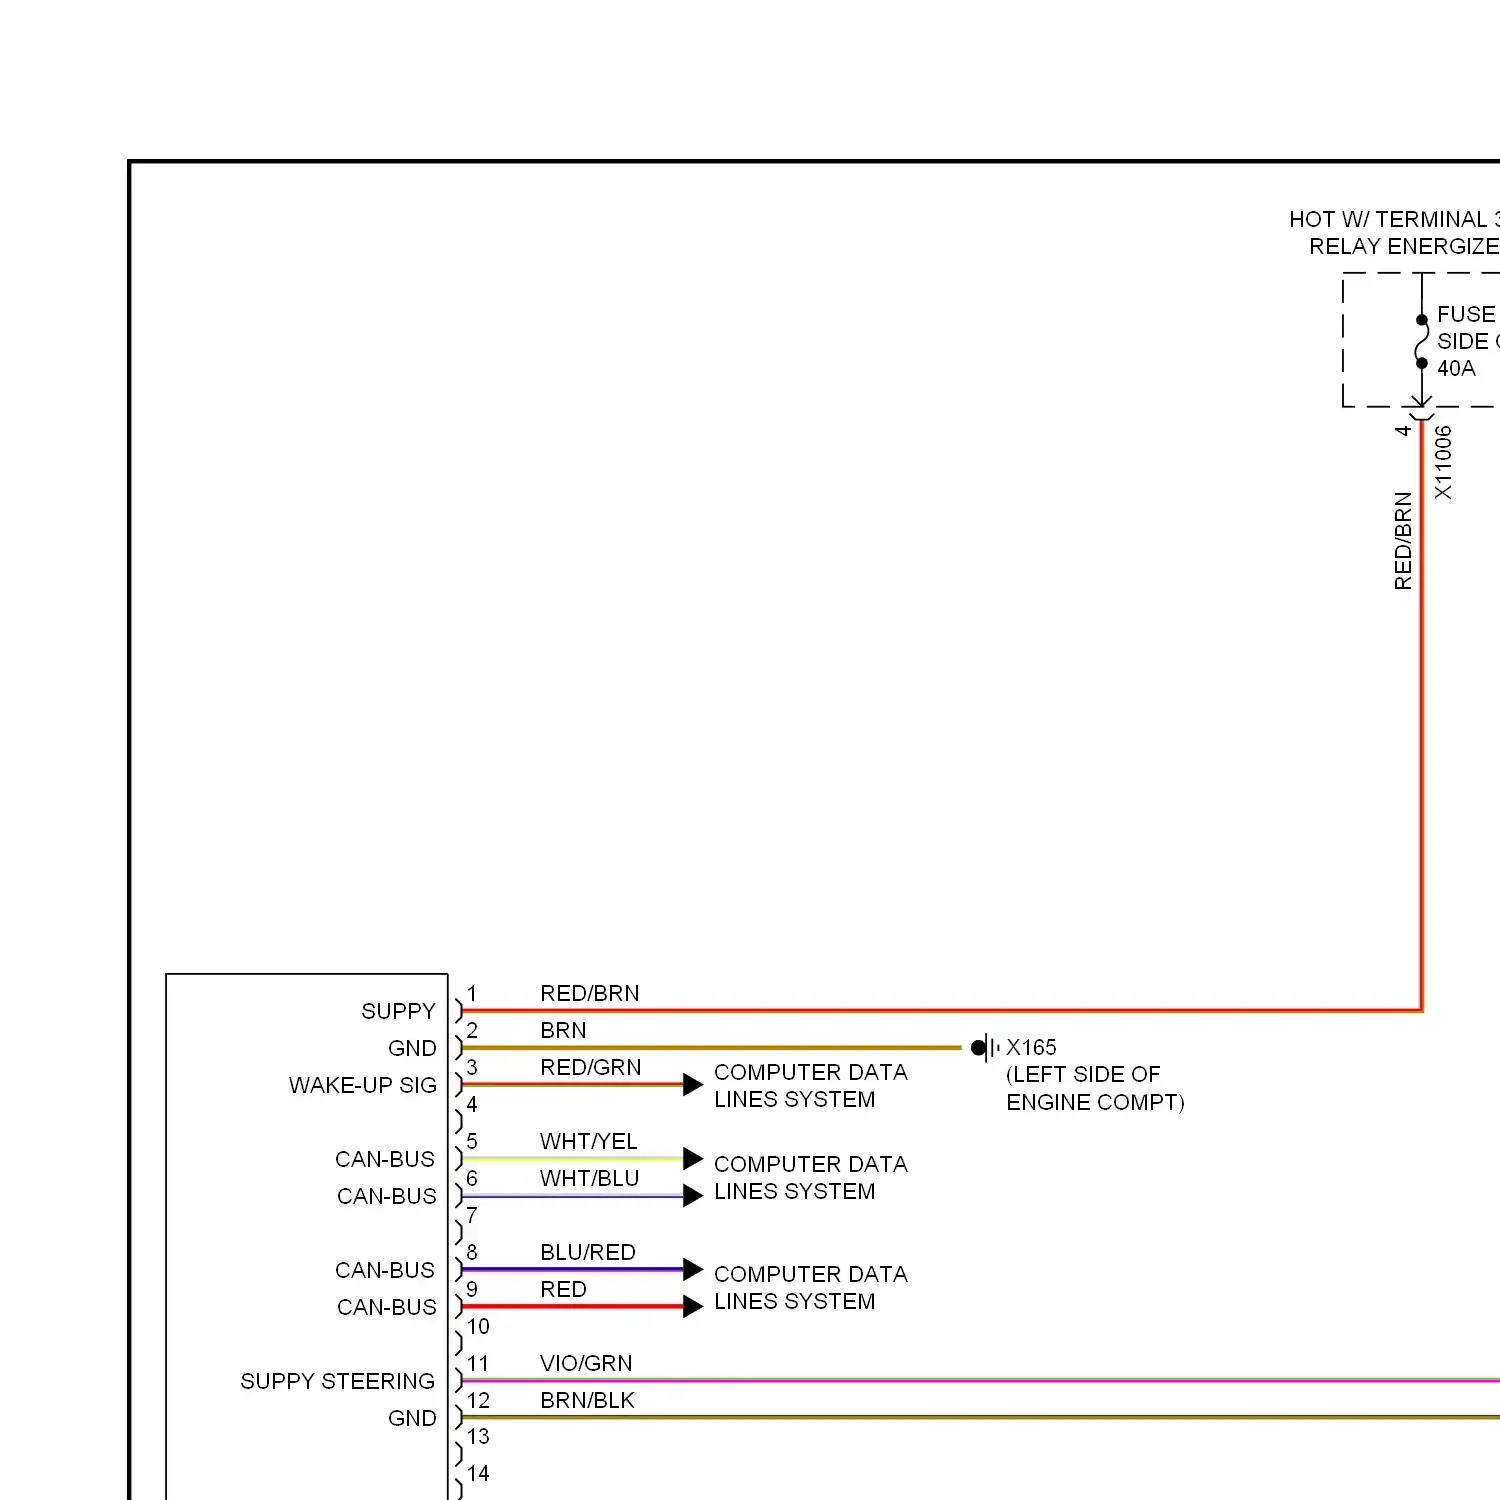This screenshot has width=1500, height=1500.
Task: Click the vertical pin '4' beside X11006
Action: [x=1403, y=430]
